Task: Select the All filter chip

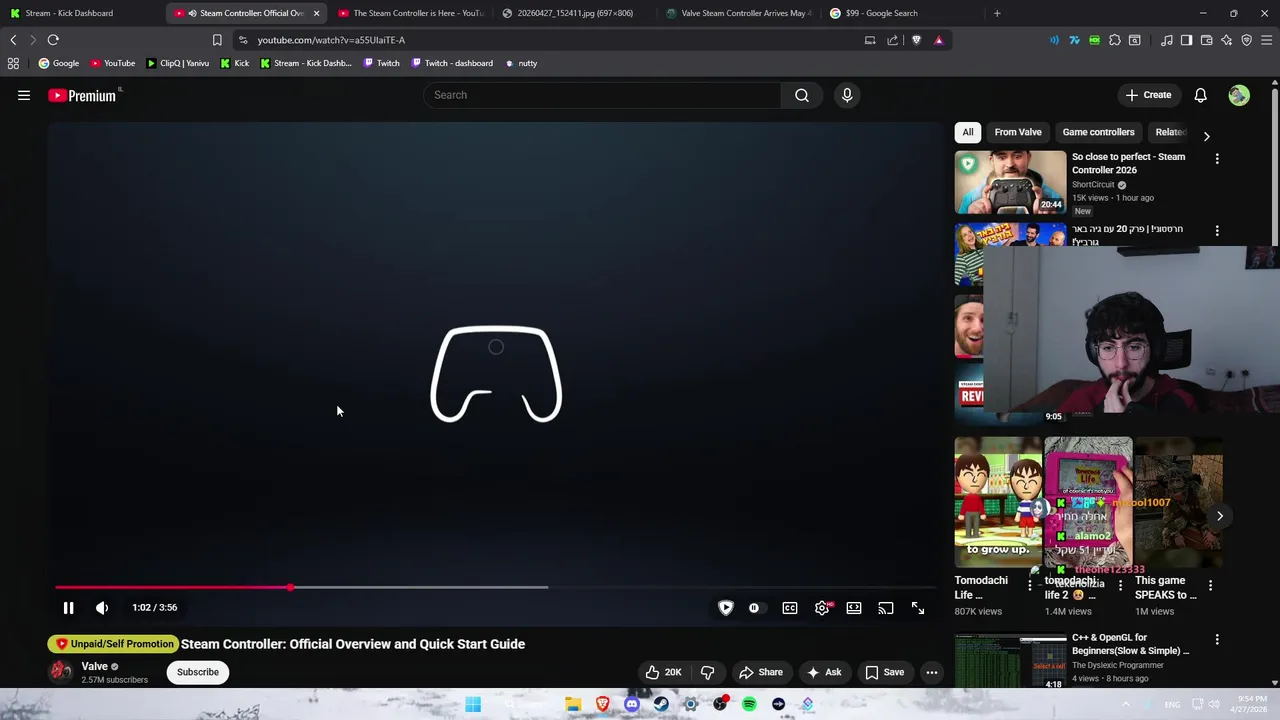Action: tap(968, 132)
